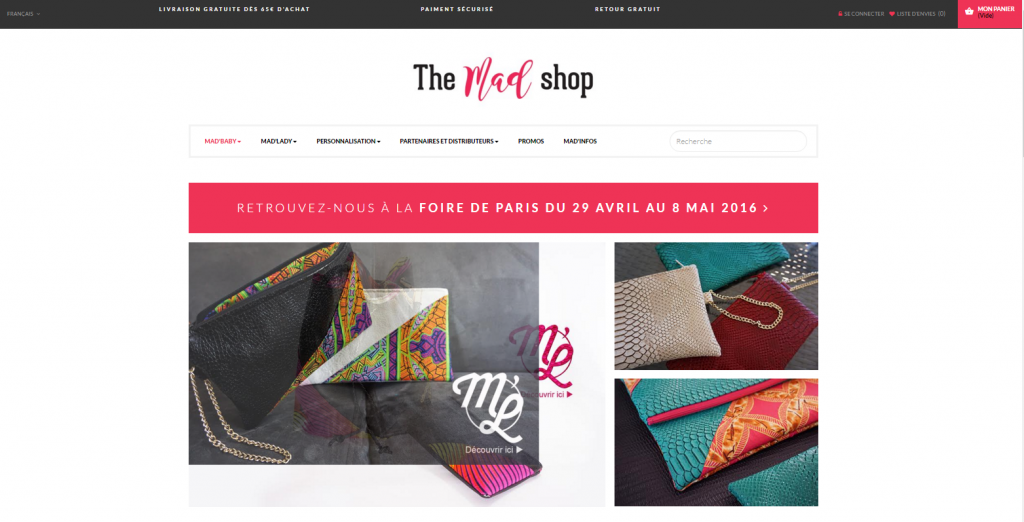Image resolution: width=1024 pixels, height=522 pixels.
Task: Click the lock icon beside Se connecter
Action: pyautogui.click(x=840, y=14)
